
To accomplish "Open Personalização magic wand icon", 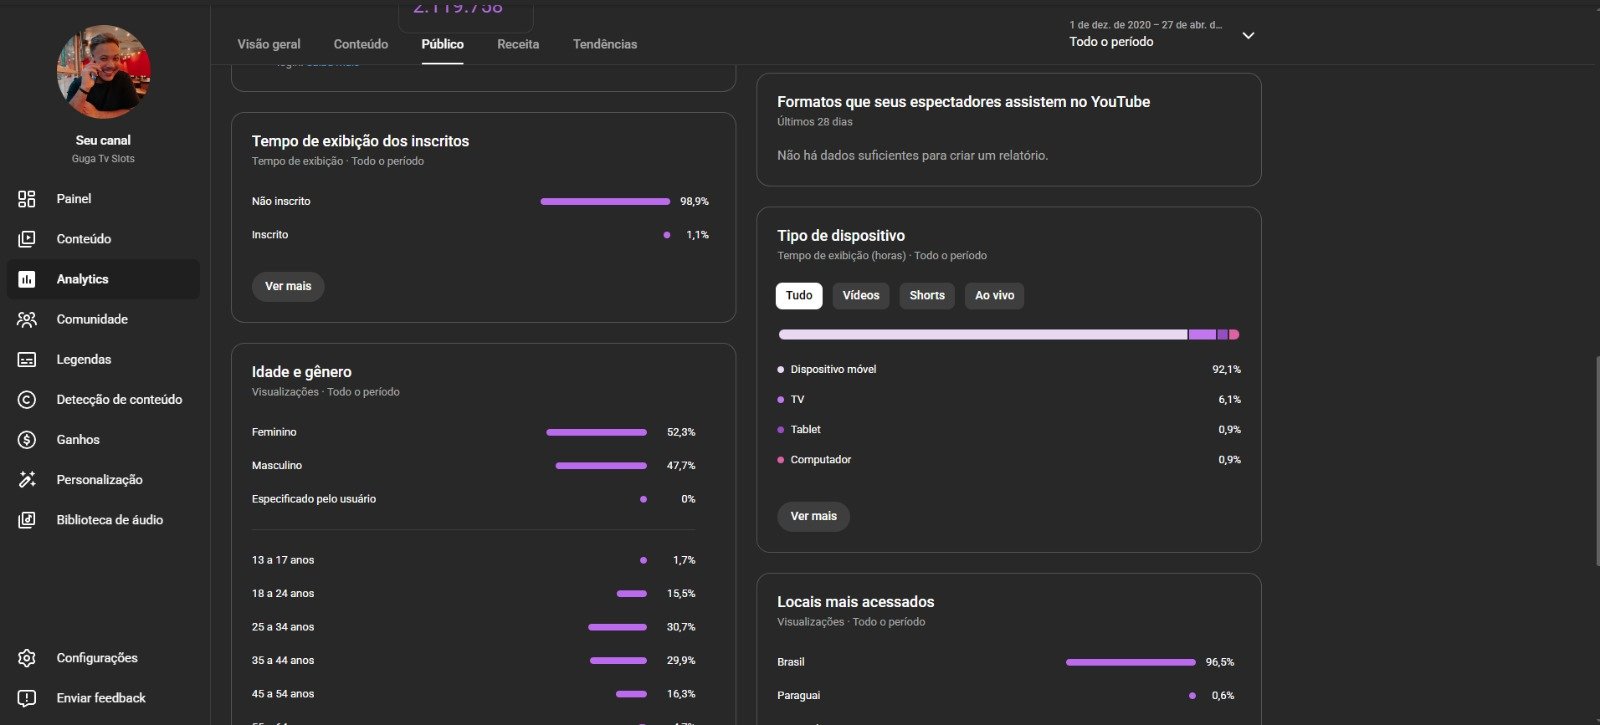I will point(27,479).
